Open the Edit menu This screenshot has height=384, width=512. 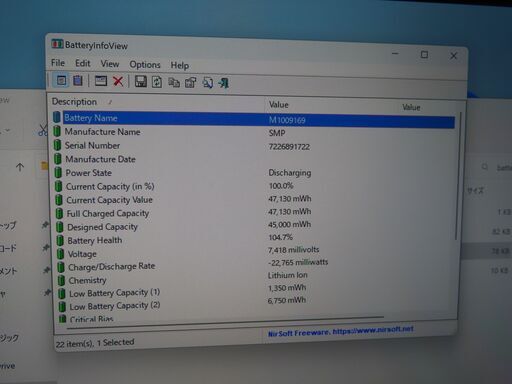click(82, 63)
